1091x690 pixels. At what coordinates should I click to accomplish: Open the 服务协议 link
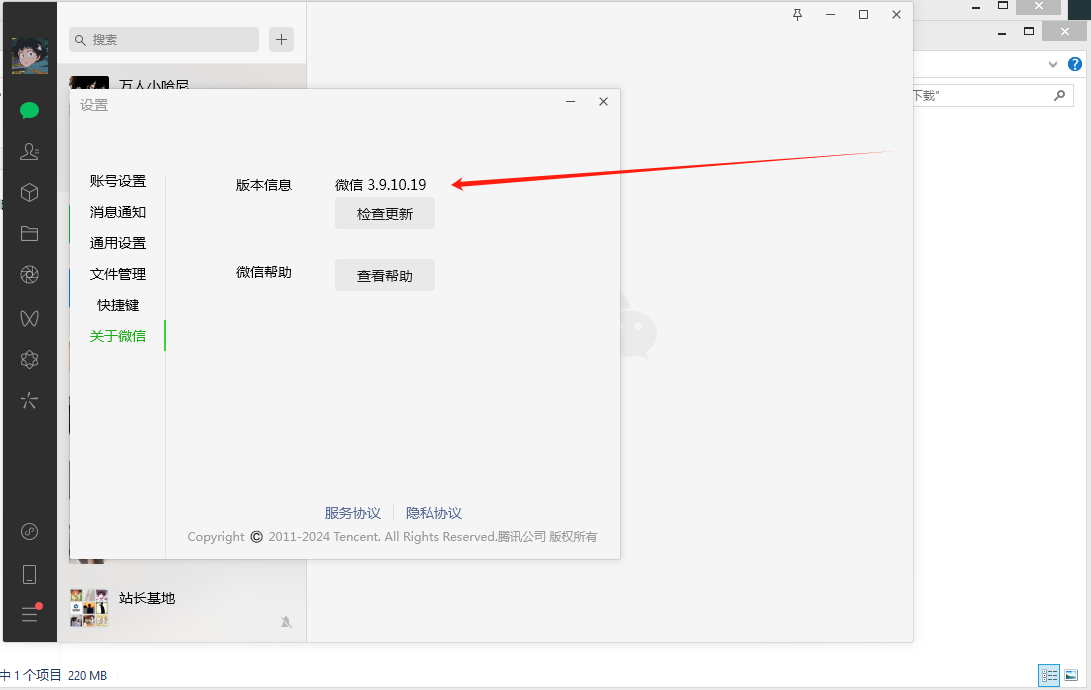click(353, 513)
